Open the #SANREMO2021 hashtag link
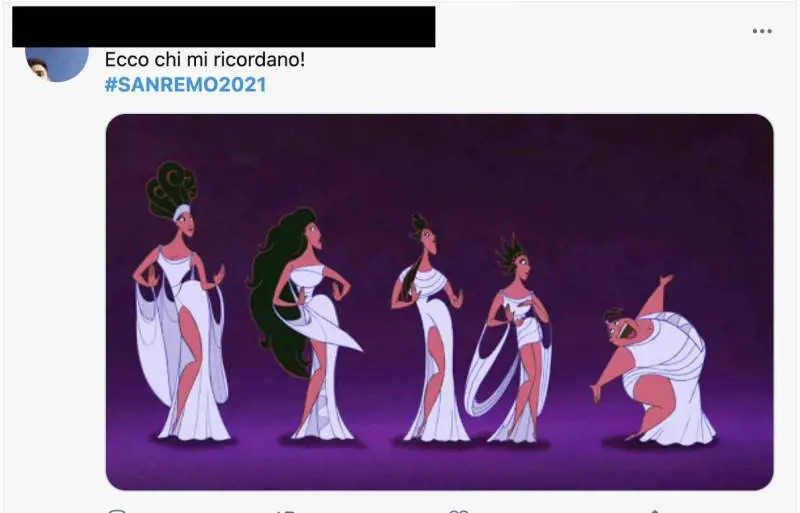Viewport: 800px width, 513px height. click(185, 85)
